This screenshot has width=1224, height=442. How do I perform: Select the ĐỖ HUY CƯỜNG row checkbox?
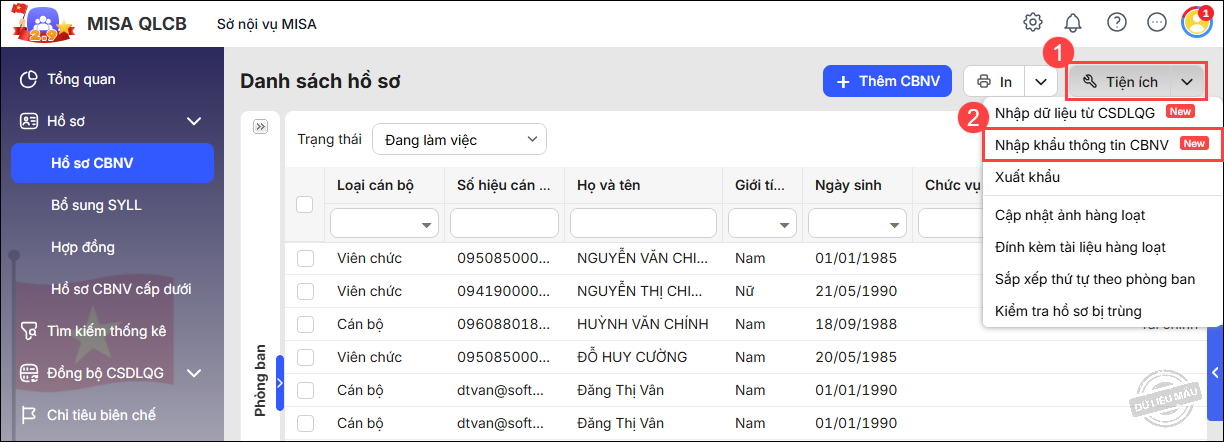(305, 357)
